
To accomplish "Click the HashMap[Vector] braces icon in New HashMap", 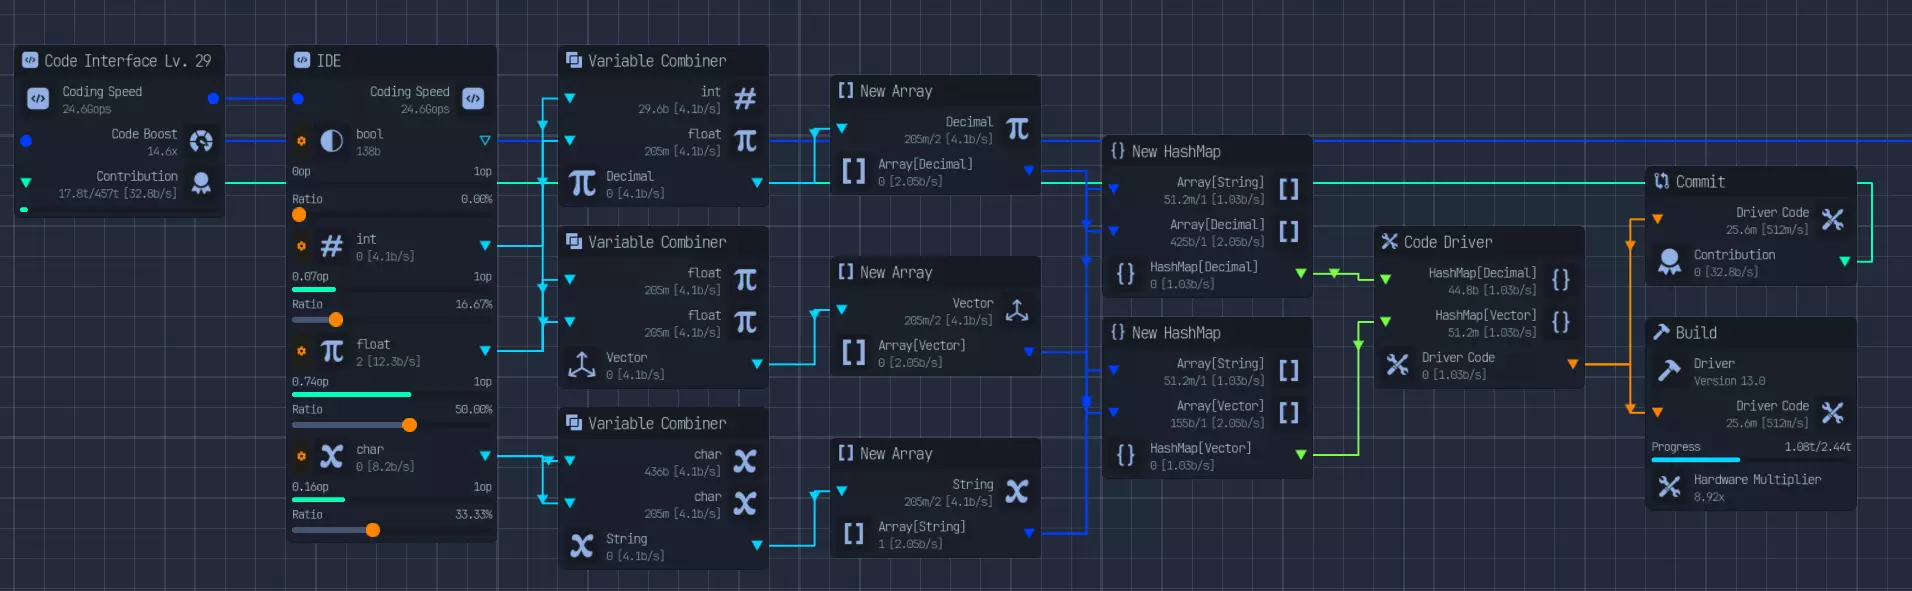I will (1126, 455).
